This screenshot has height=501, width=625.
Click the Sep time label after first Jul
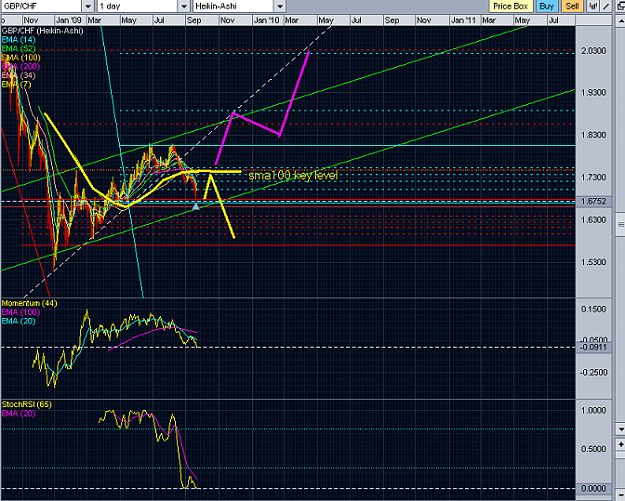(194, 20)
